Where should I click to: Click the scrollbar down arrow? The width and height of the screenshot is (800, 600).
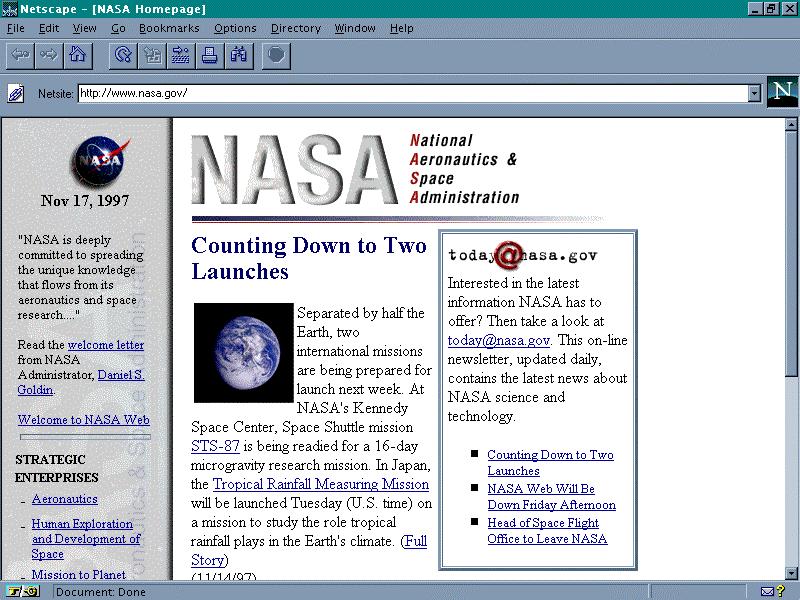click(x=791, y=573)
